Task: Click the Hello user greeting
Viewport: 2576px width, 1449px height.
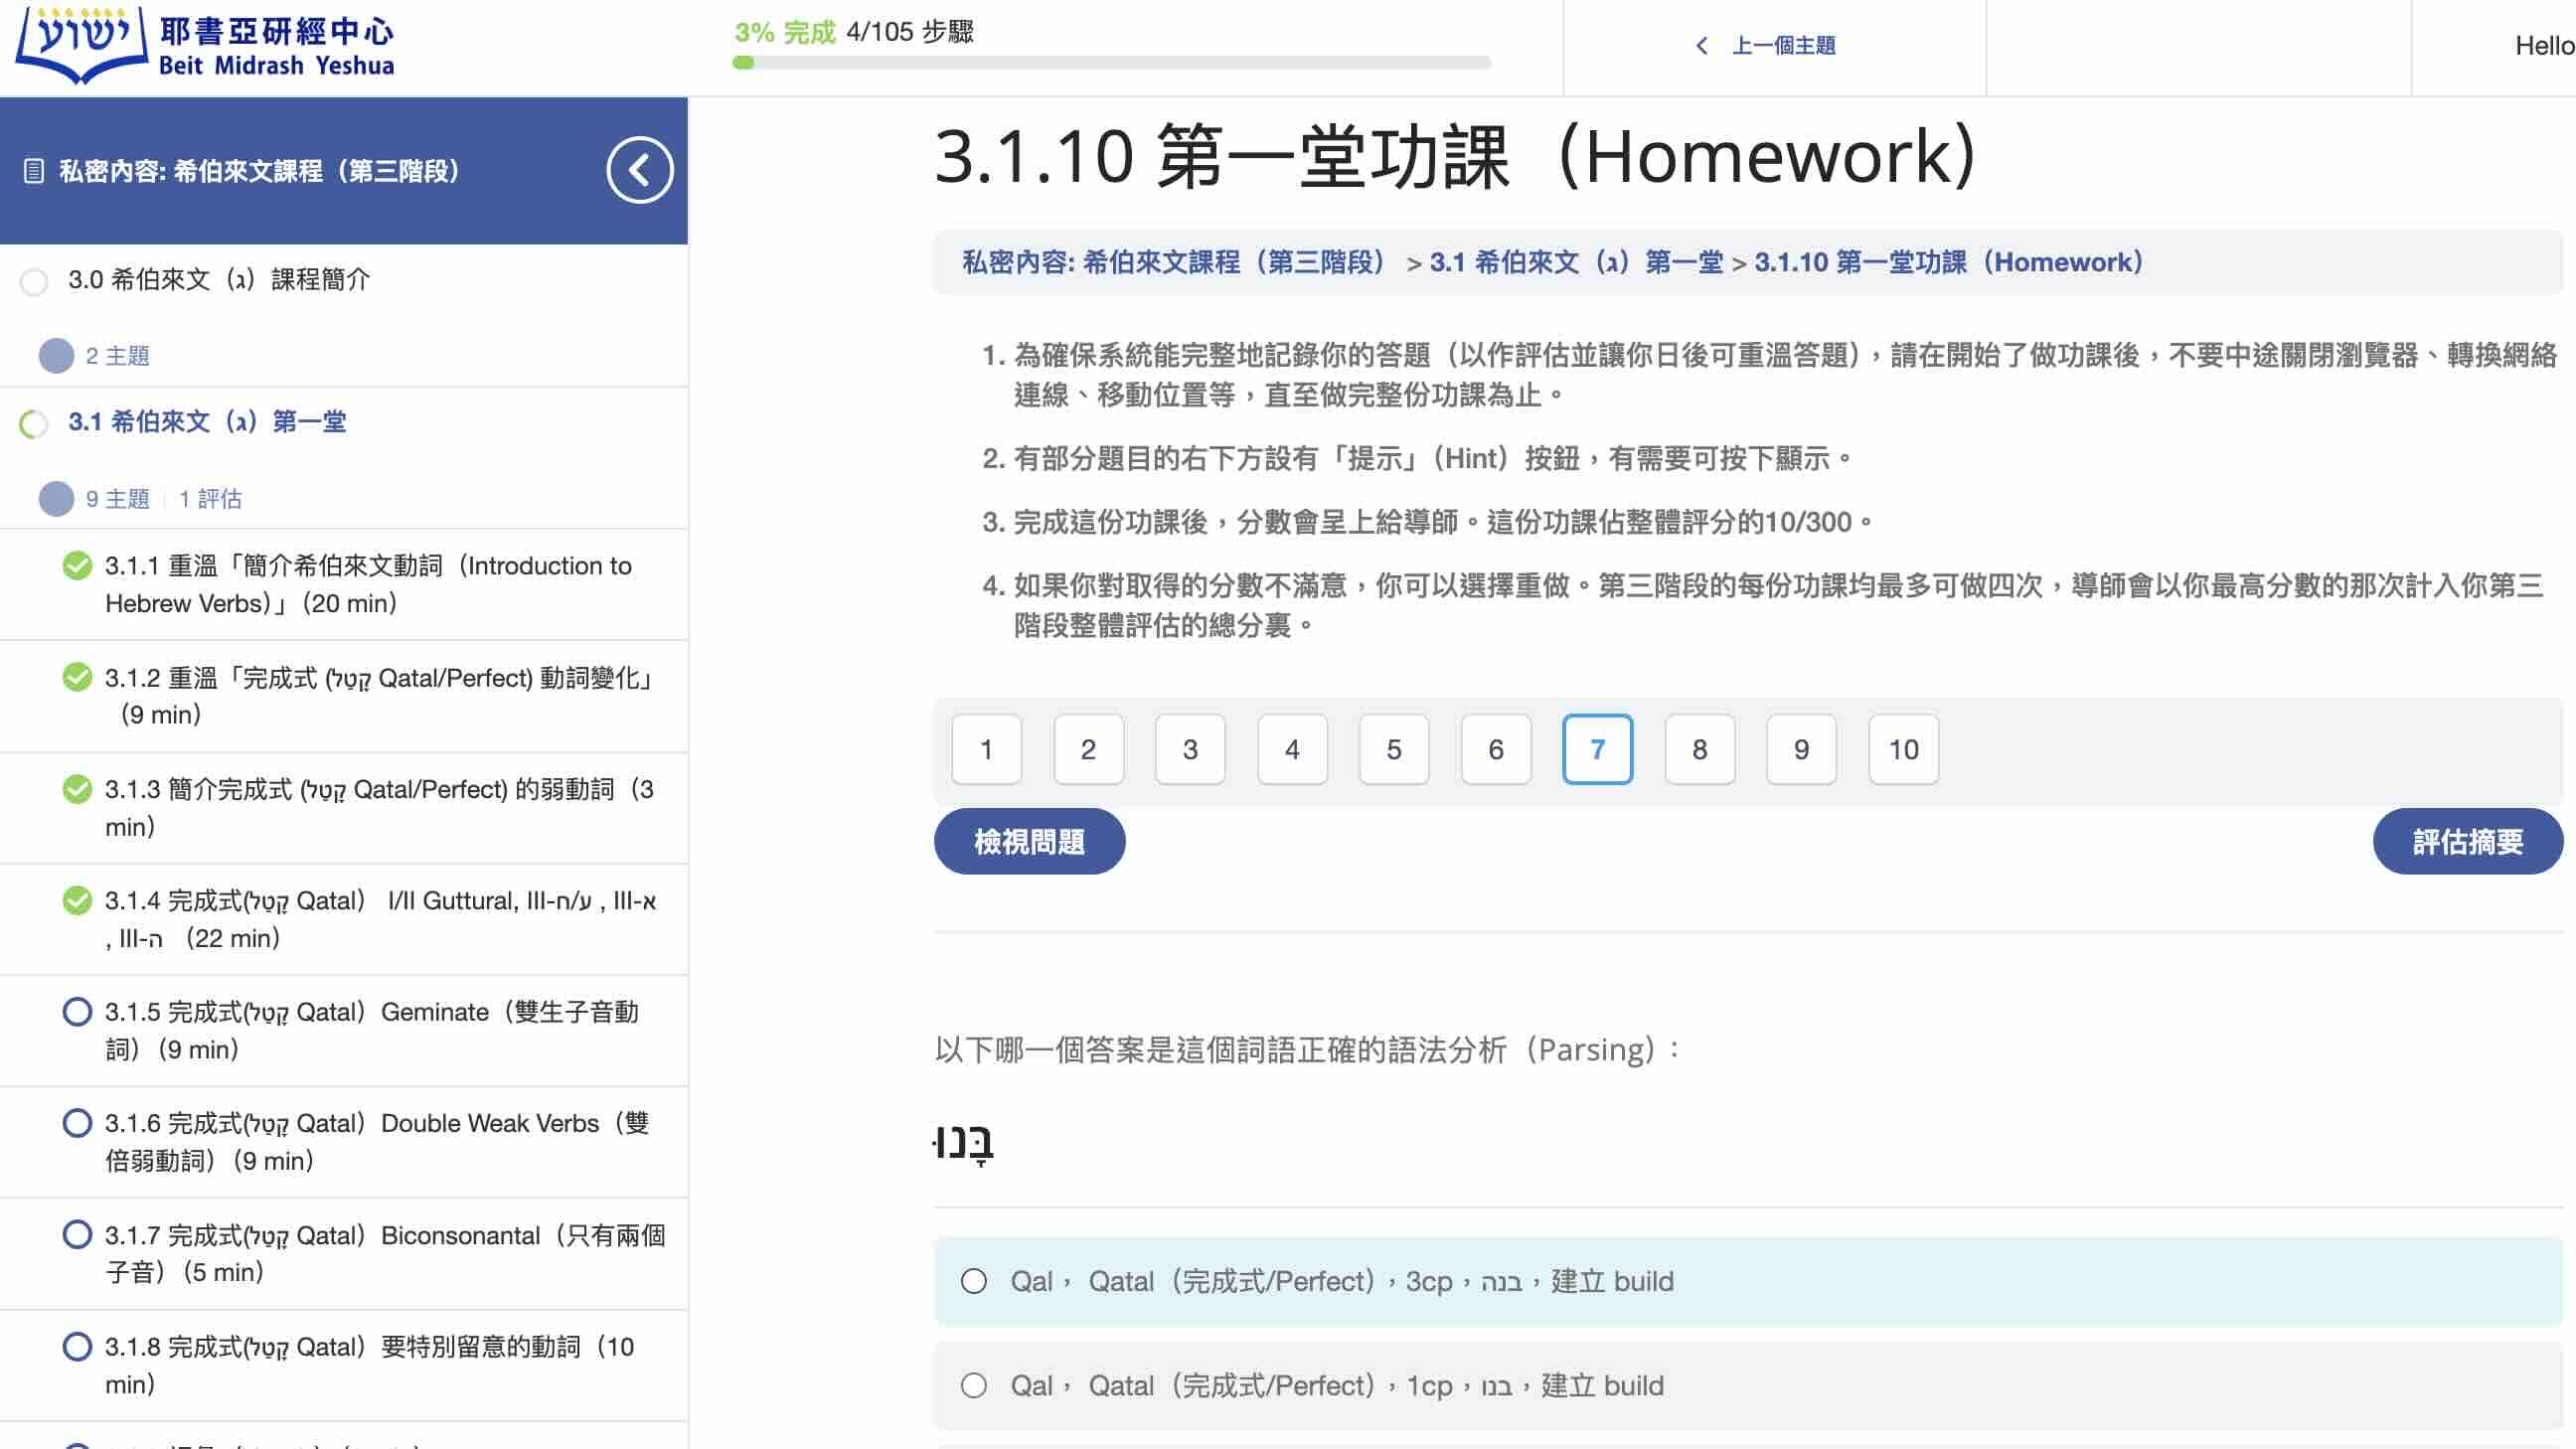Action: click(x=2544, y=46)
